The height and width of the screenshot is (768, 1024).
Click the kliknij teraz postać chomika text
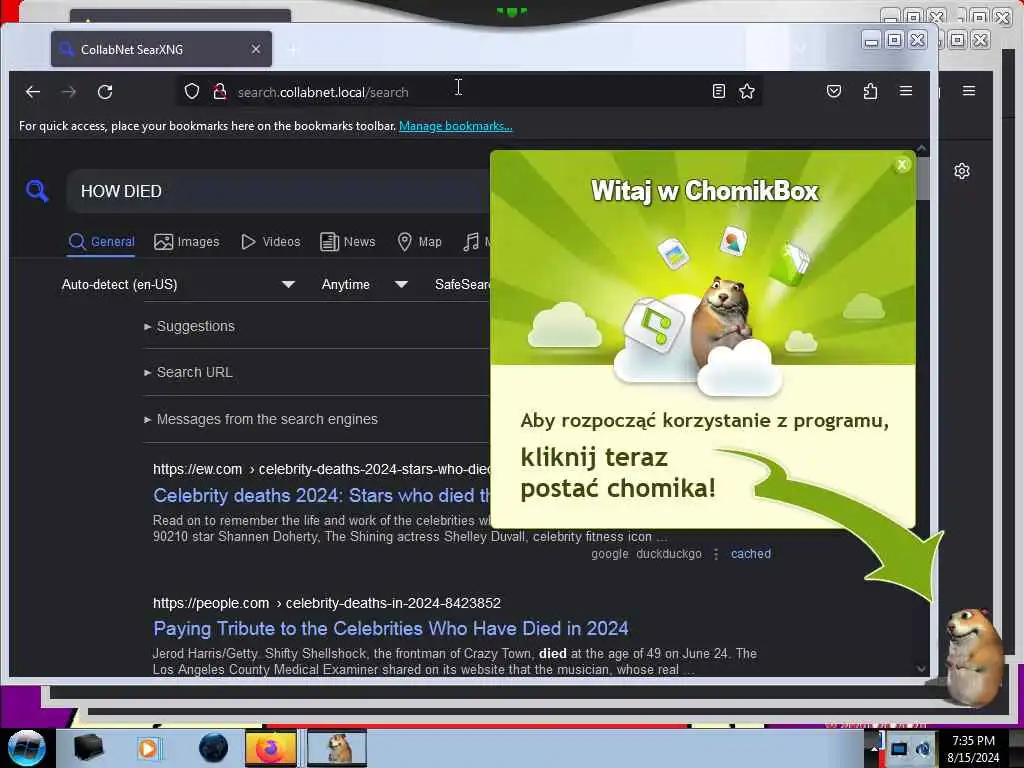[618, 473]
